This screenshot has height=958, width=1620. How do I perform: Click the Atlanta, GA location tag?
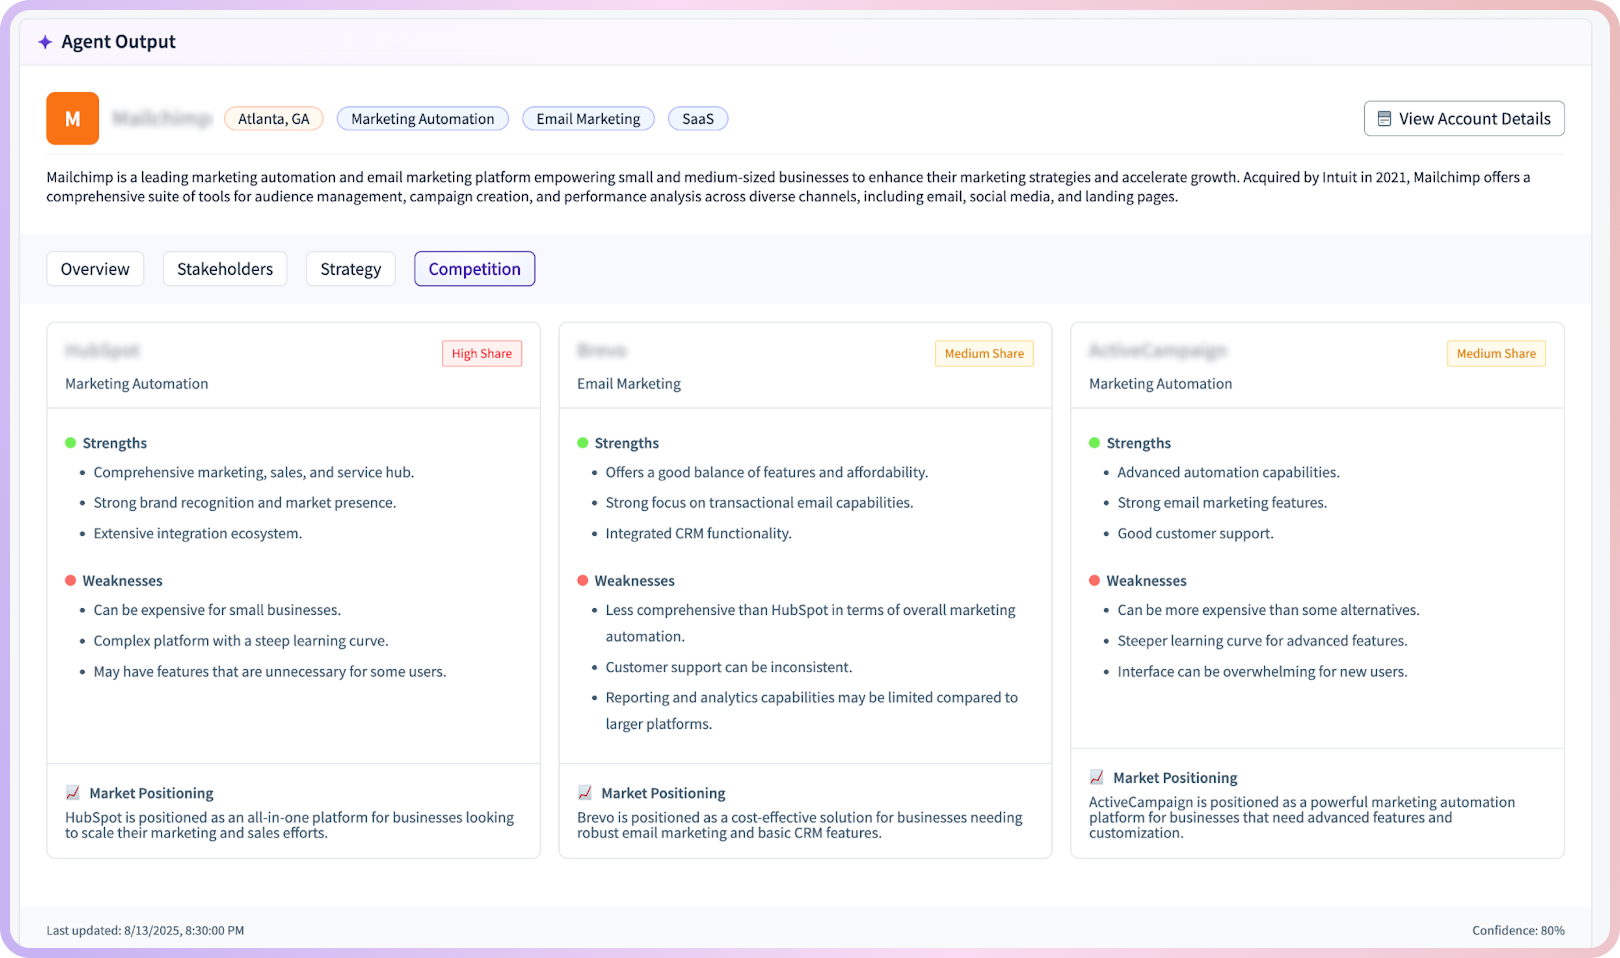click(274, 119)
